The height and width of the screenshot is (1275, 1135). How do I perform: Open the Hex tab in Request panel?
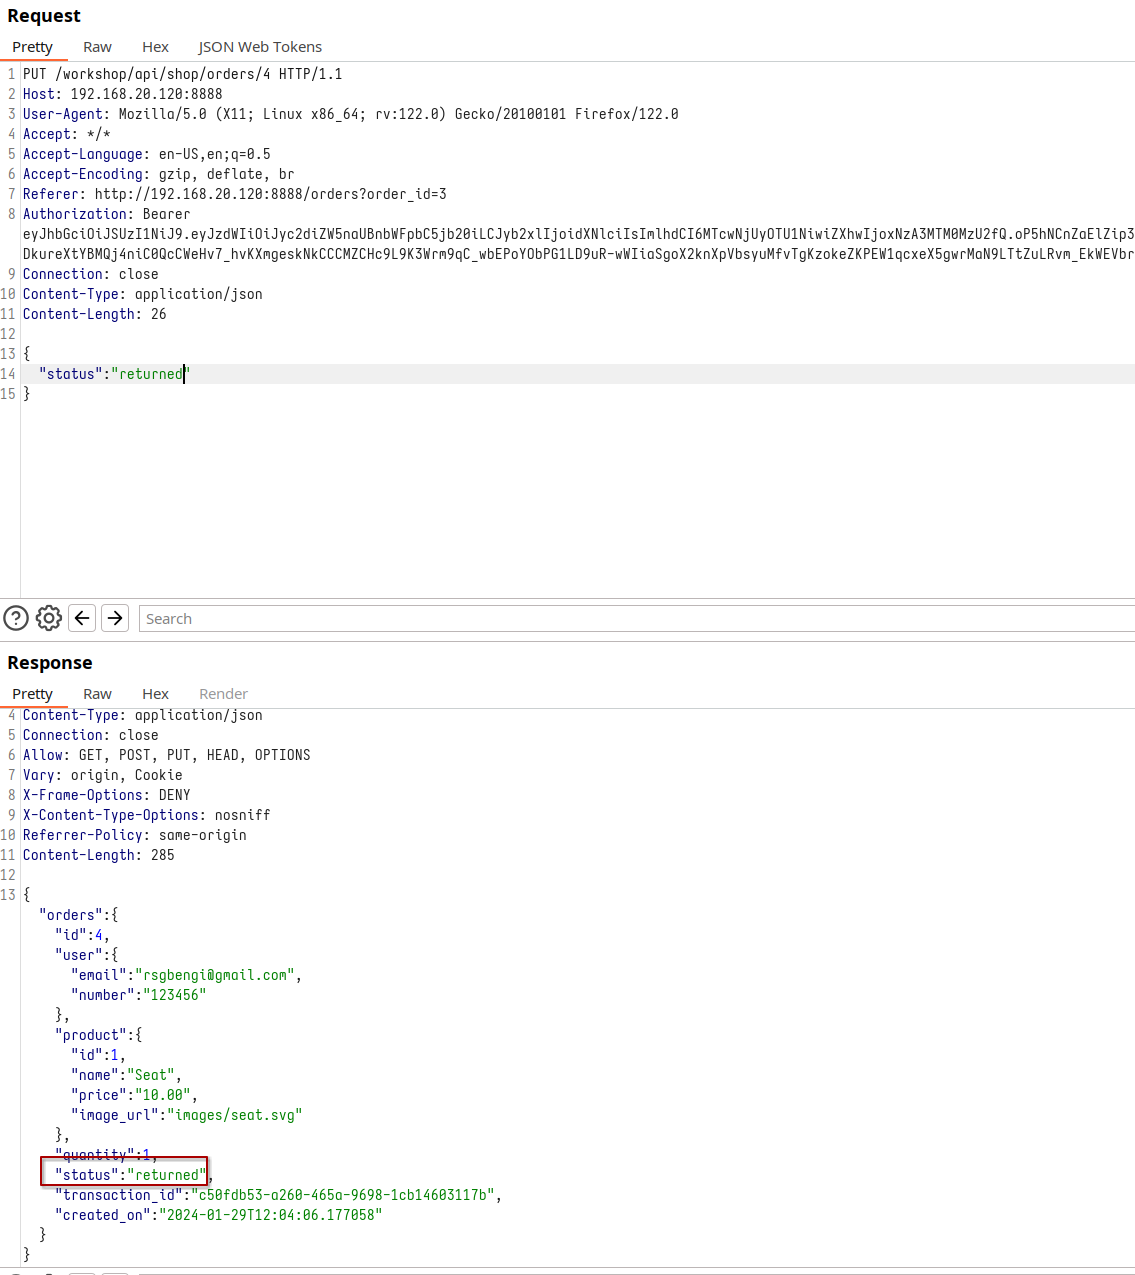(155, 47)
